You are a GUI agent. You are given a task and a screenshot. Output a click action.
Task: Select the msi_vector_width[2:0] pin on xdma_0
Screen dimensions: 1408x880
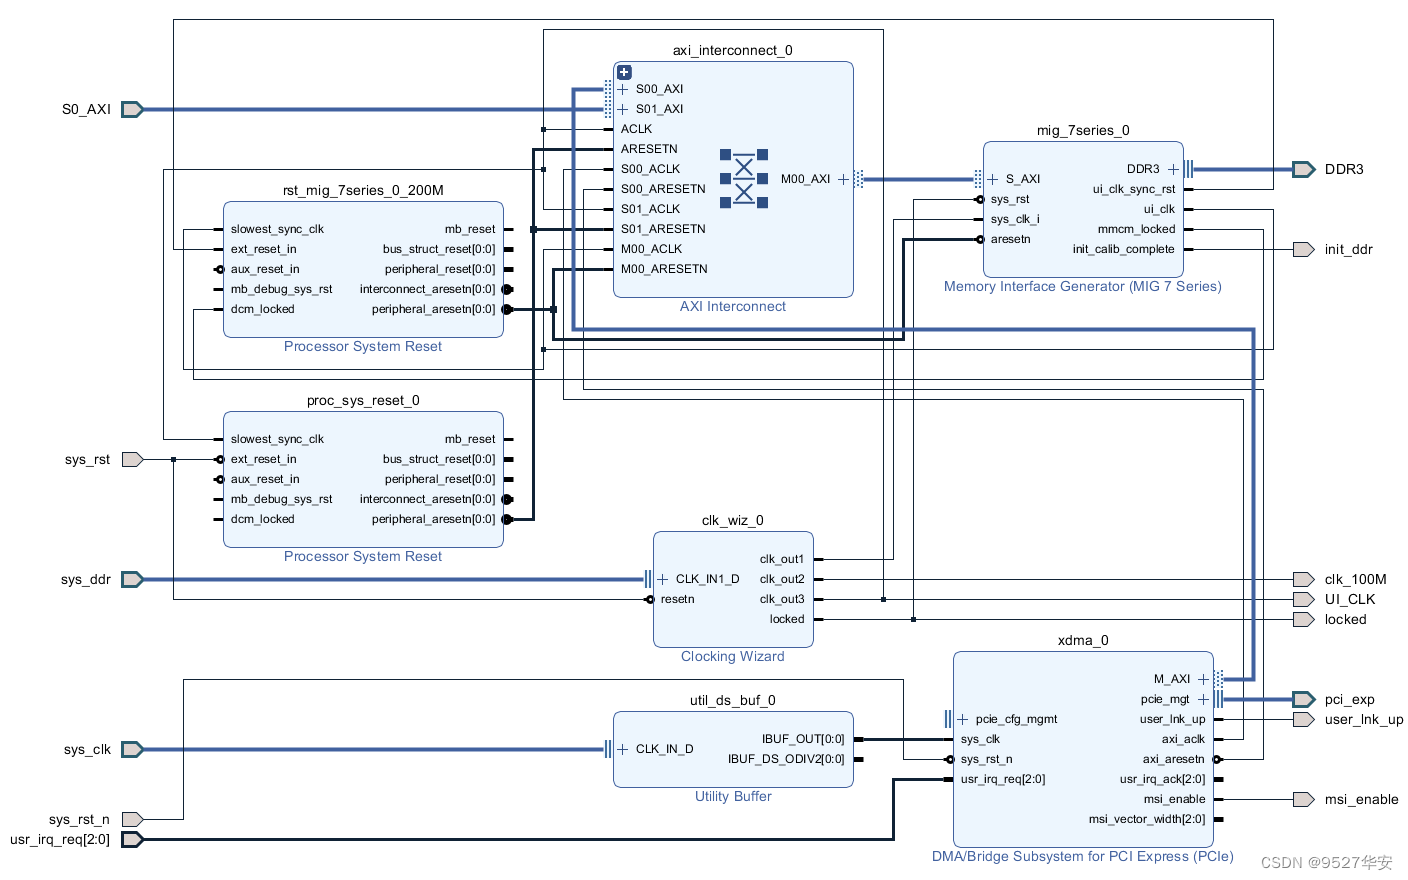tap(1147, 819)
